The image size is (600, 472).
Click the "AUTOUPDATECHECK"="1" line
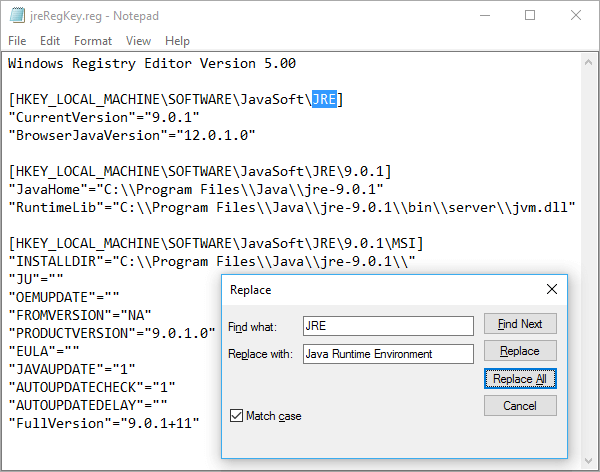(x=91, y=387)
